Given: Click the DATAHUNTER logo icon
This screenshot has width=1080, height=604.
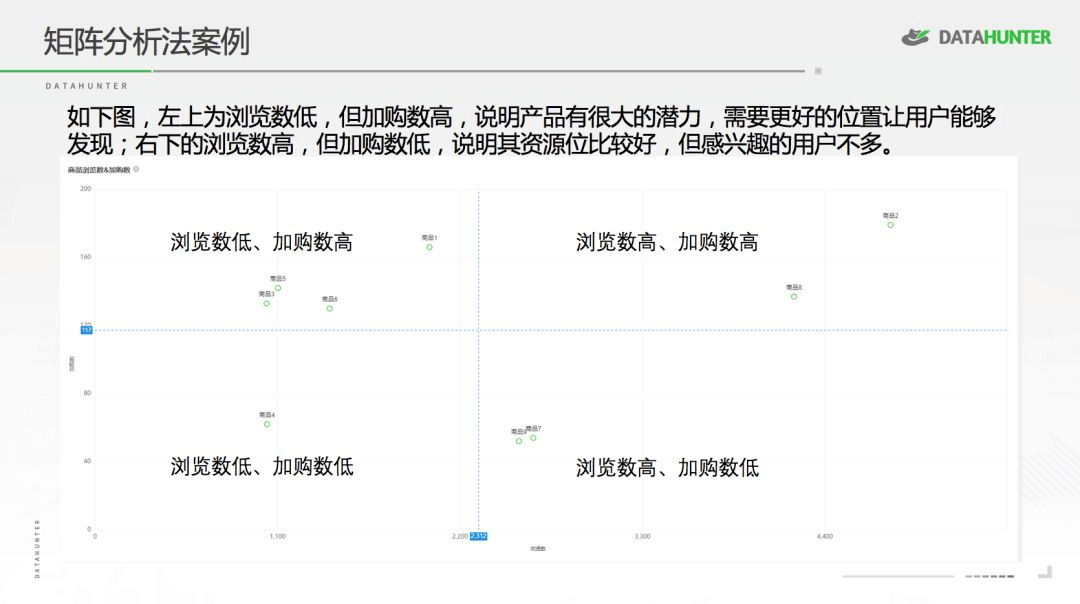Looking at the screenshot, I should [x=915, y=37].
